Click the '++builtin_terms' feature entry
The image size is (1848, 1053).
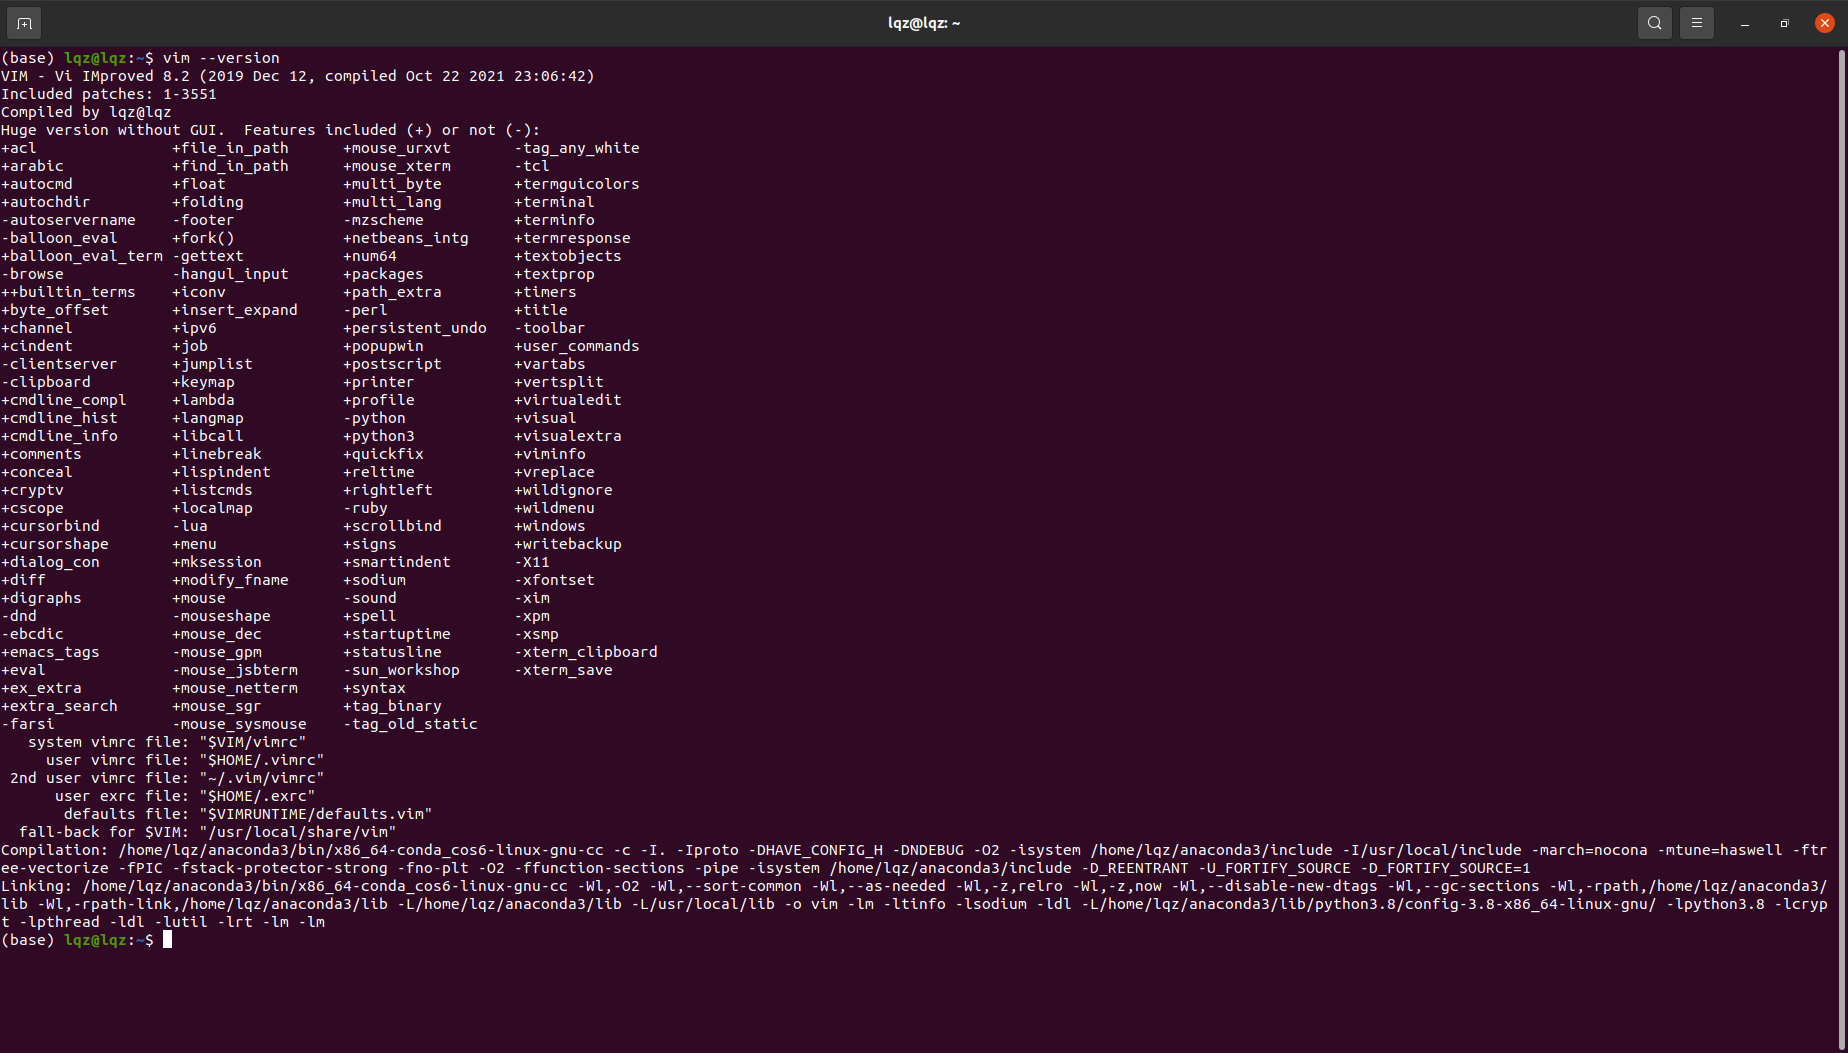click(68, 292)
